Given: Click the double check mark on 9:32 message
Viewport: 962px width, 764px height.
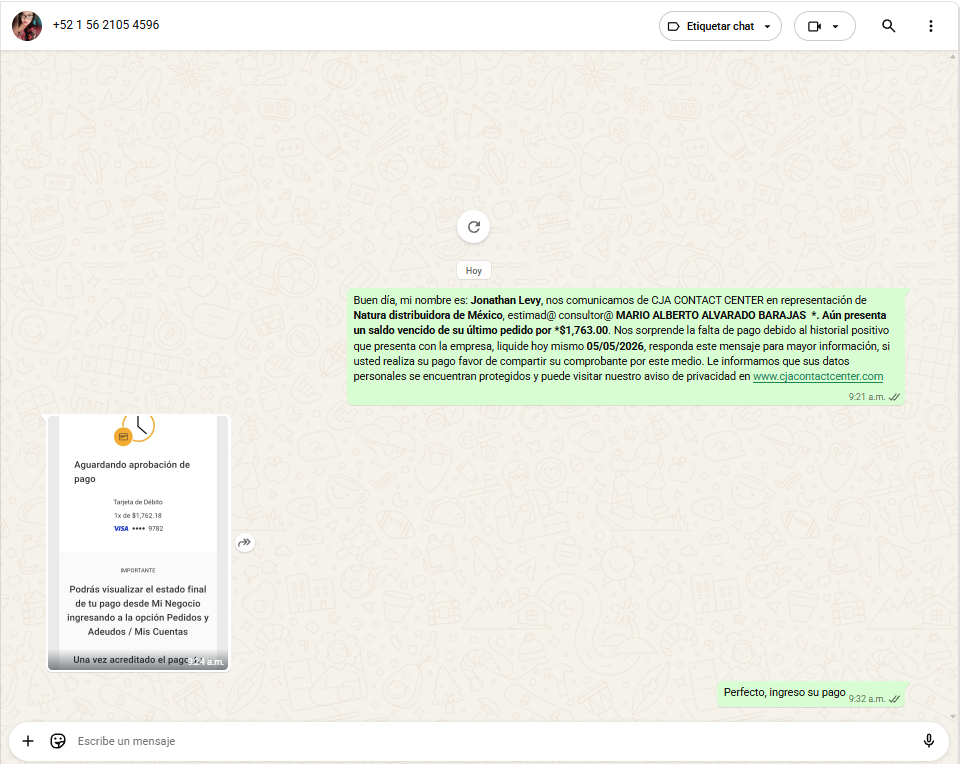Looking at the screenshot, I should click(895, 699).
